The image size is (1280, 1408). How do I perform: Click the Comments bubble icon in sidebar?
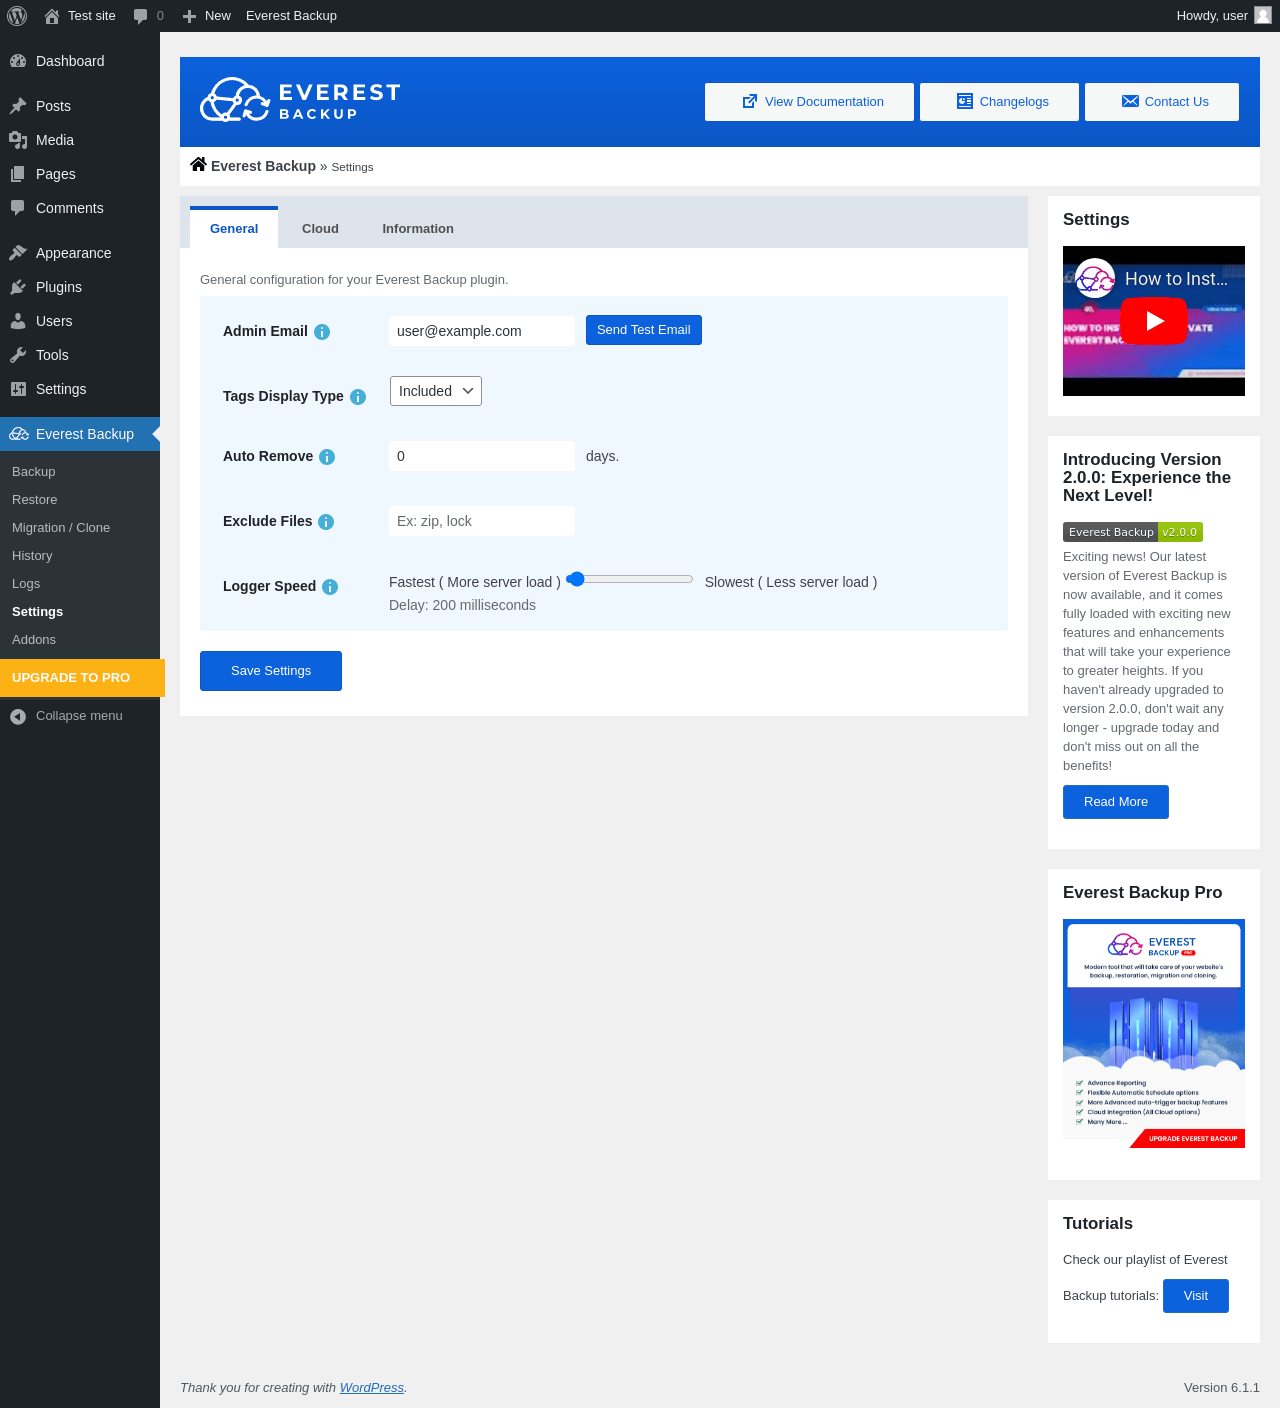point(18,208)
